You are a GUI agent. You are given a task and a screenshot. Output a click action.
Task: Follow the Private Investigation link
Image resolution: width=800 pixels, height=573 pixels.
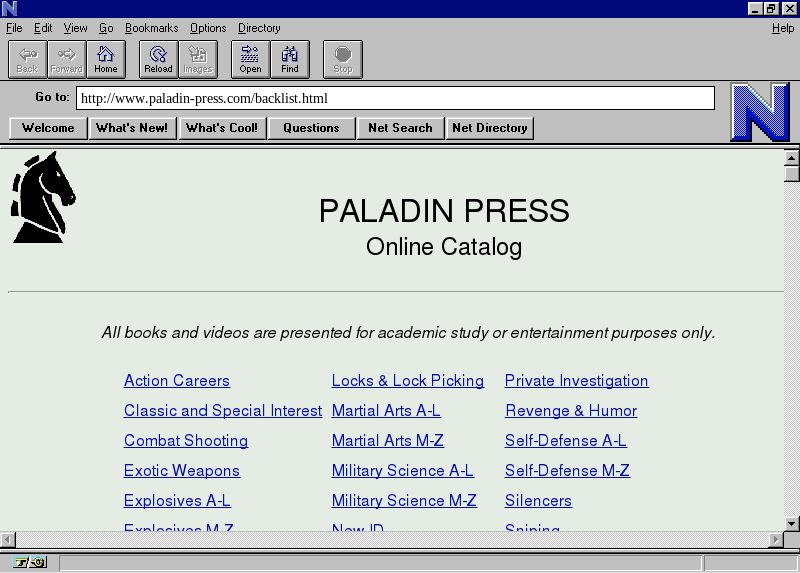coord(576,381)
